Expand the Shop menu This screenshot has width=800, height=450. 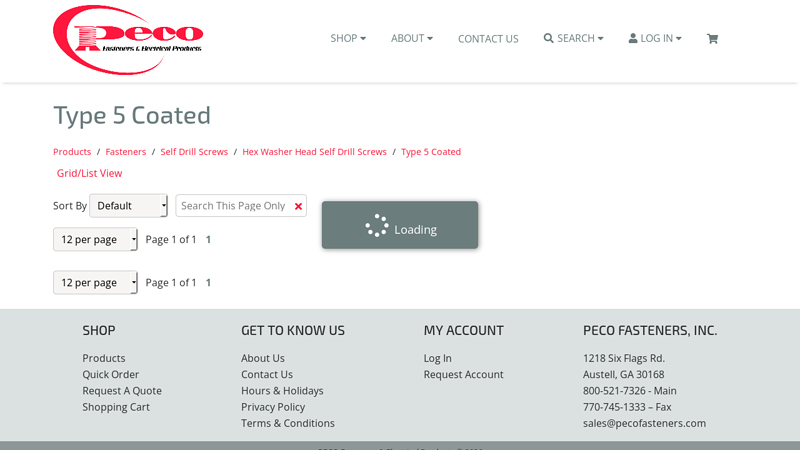tap(348, 38)
